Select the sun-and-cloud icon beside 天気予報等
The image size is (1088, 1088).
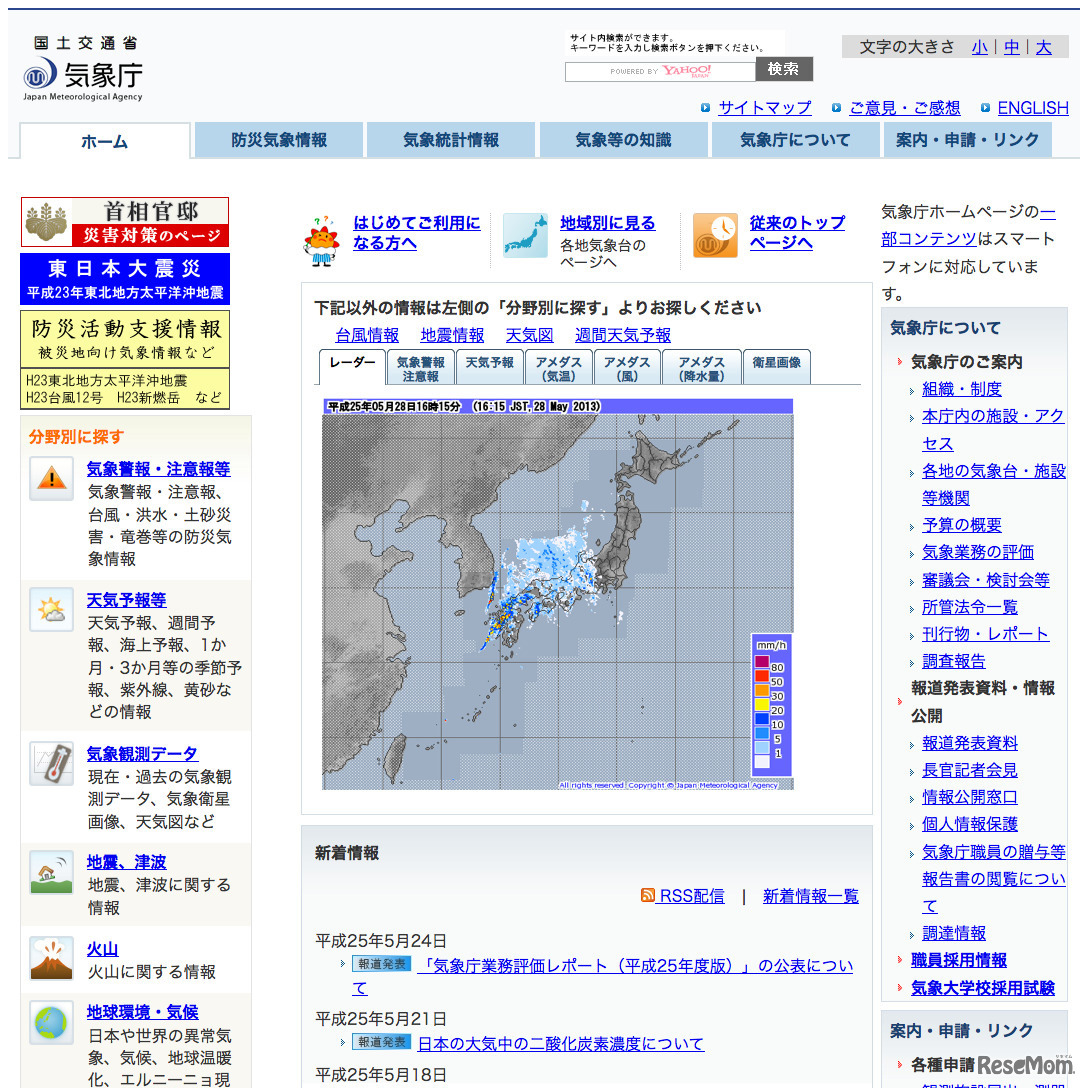click(51, 608)
